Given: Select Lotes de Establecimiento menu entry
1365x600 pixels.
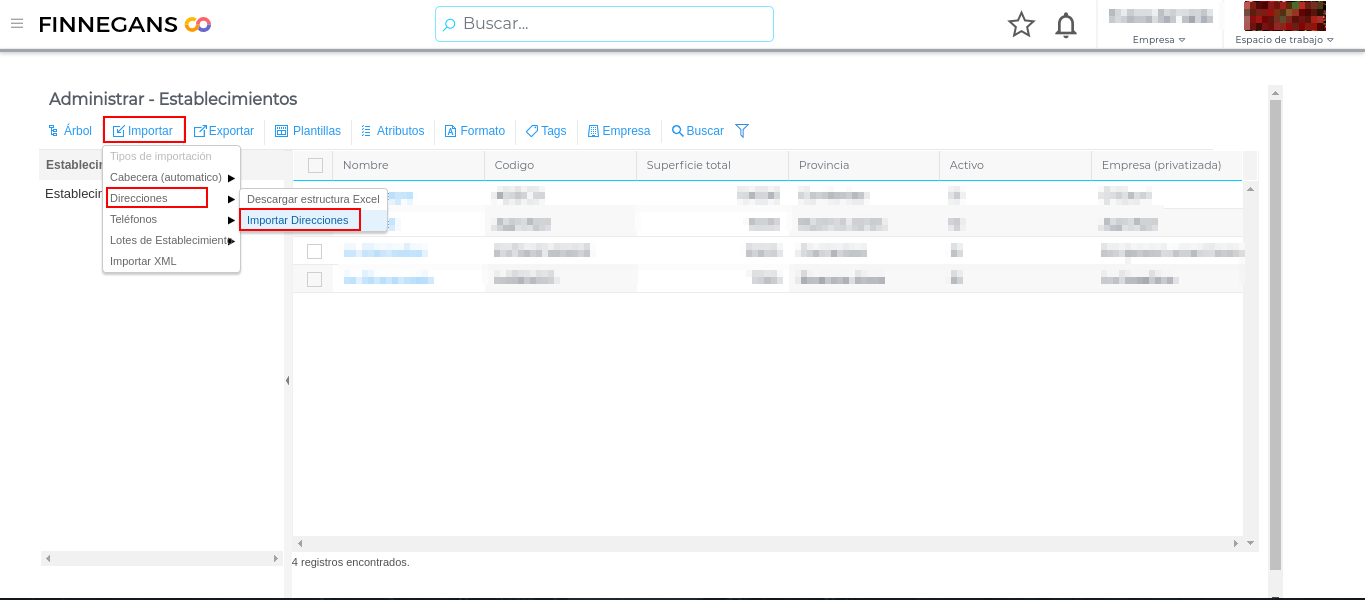Looking at the screenshot, I should [171, 240].
